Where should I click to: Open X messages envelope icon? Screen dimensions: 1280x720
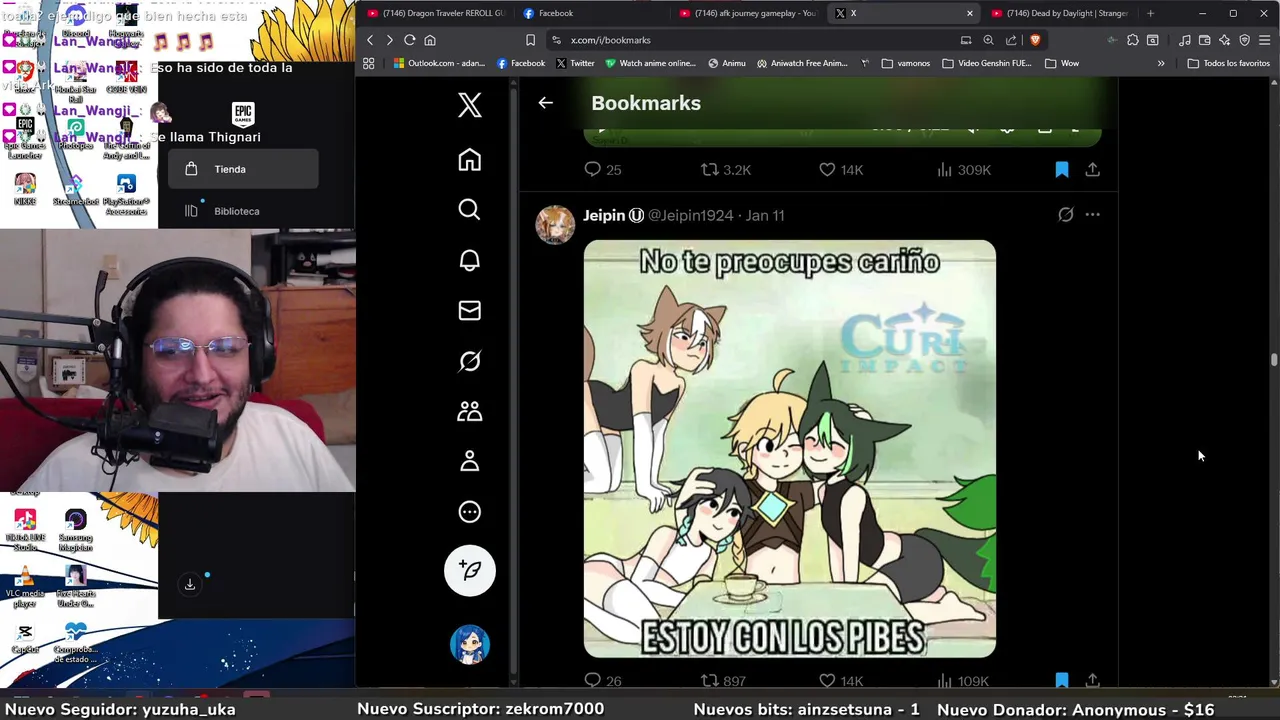pyautogui.click(x=469, y=310)
